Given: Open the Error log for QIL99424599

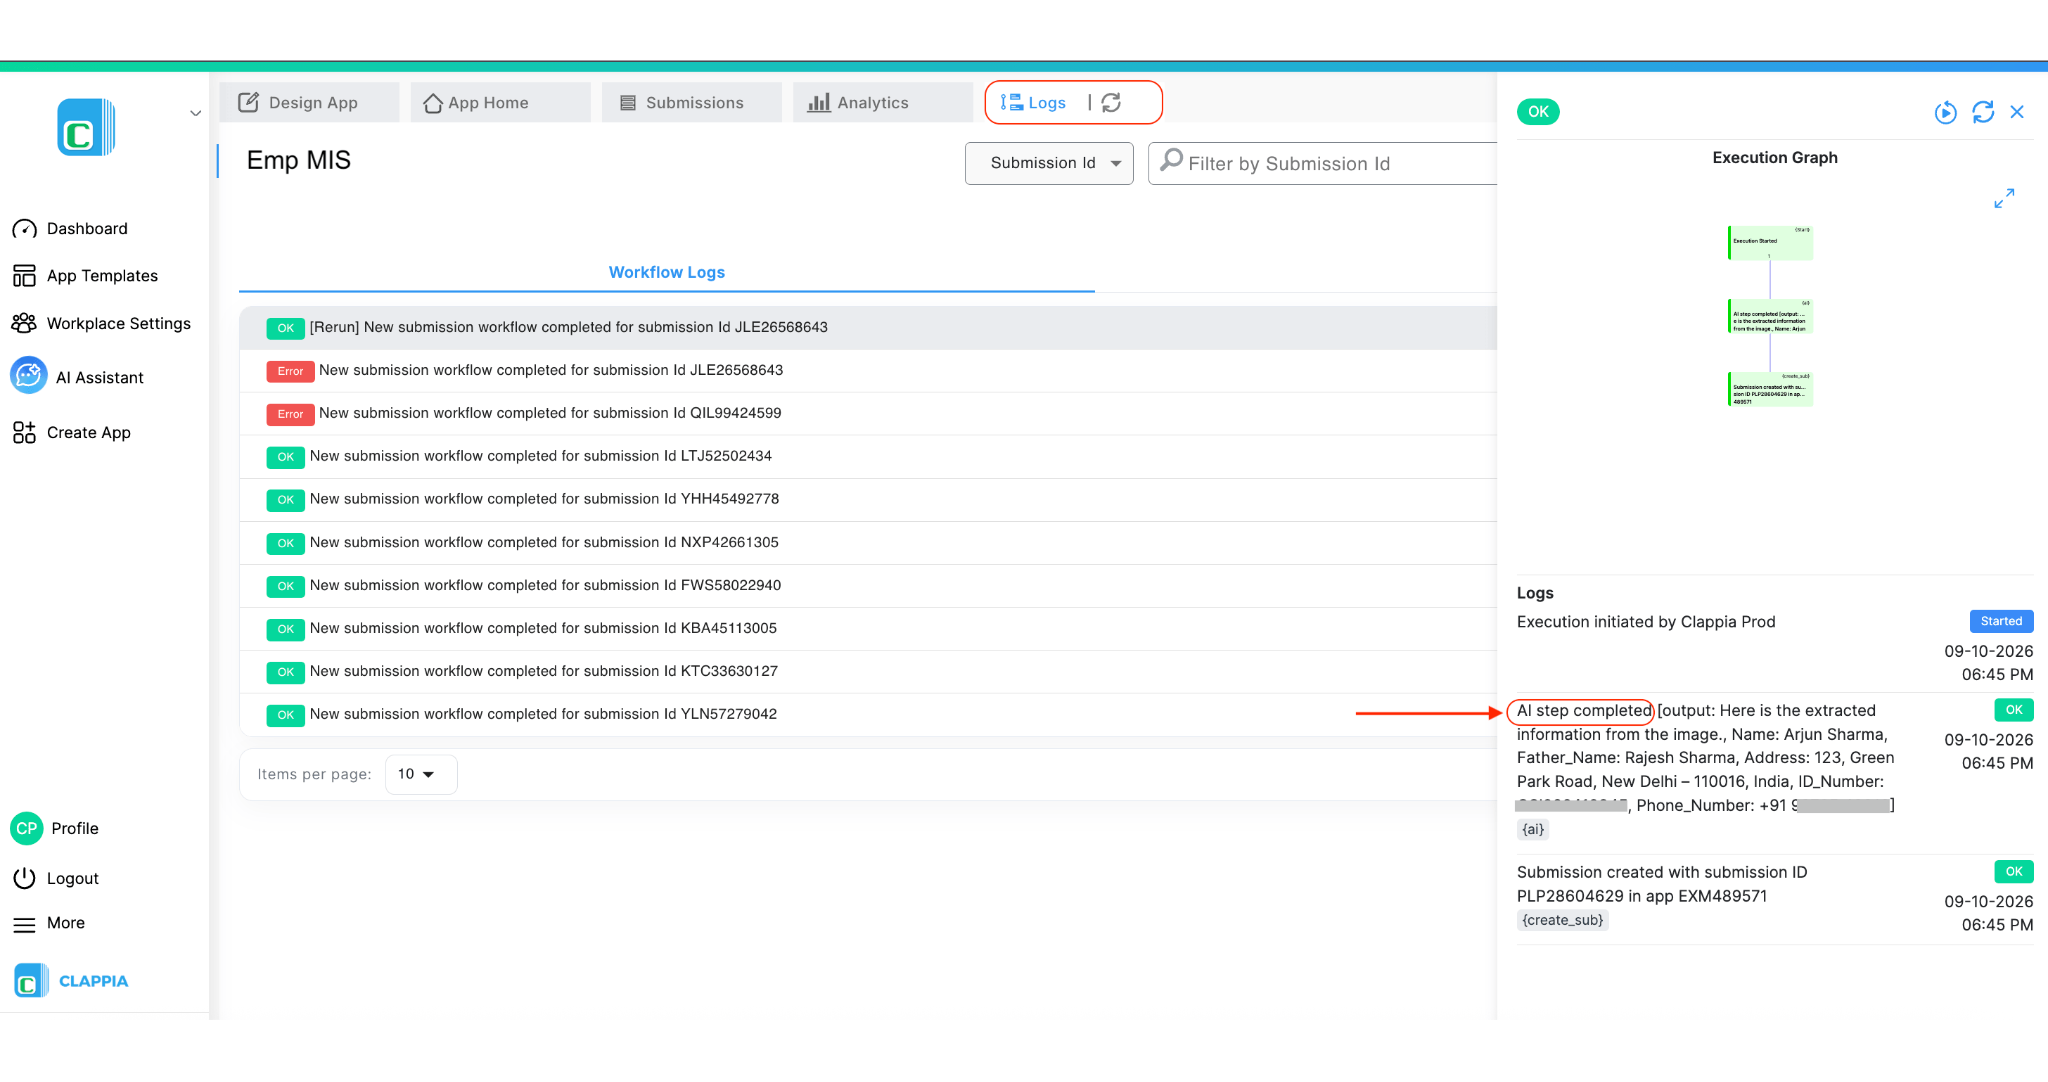Looking at the screenshot, I should [x=868, y=414].
